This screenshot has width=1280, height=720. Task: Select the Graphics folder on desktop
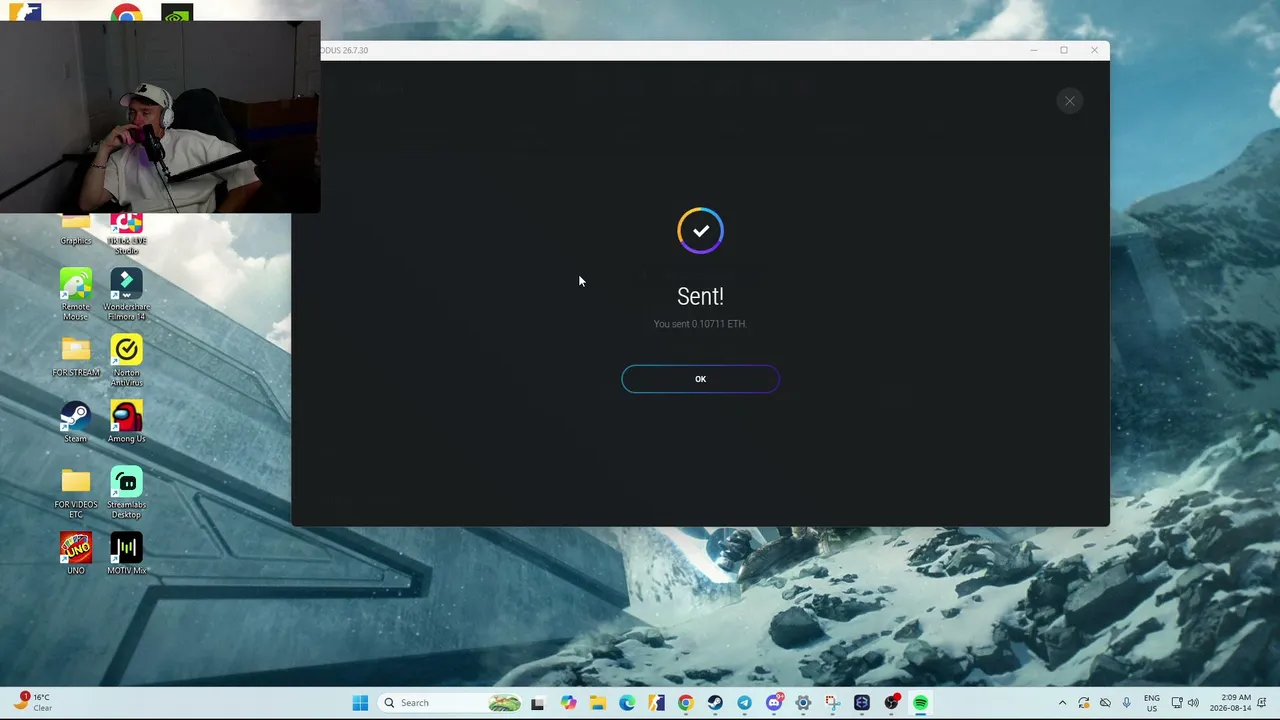point(76,232)
